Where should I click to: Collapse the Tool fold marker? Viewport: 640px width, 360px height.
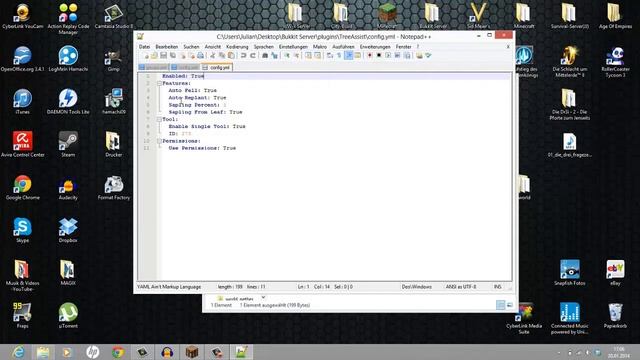[159, 119]
